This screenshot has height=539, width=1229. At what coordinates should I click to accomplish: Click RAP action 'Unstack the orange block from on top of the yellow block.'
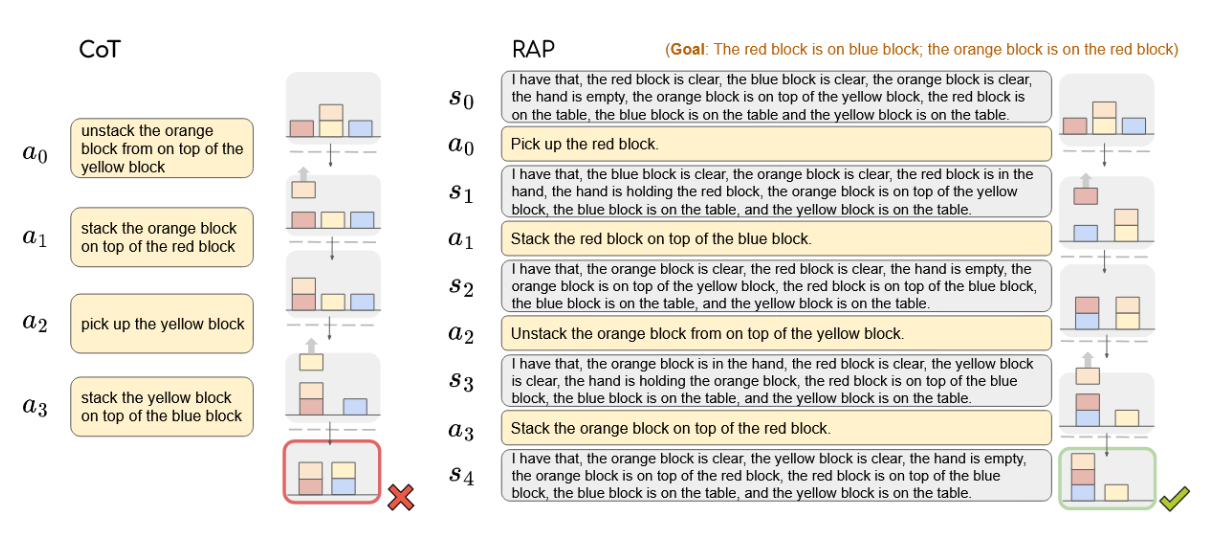tap(776, 333)
